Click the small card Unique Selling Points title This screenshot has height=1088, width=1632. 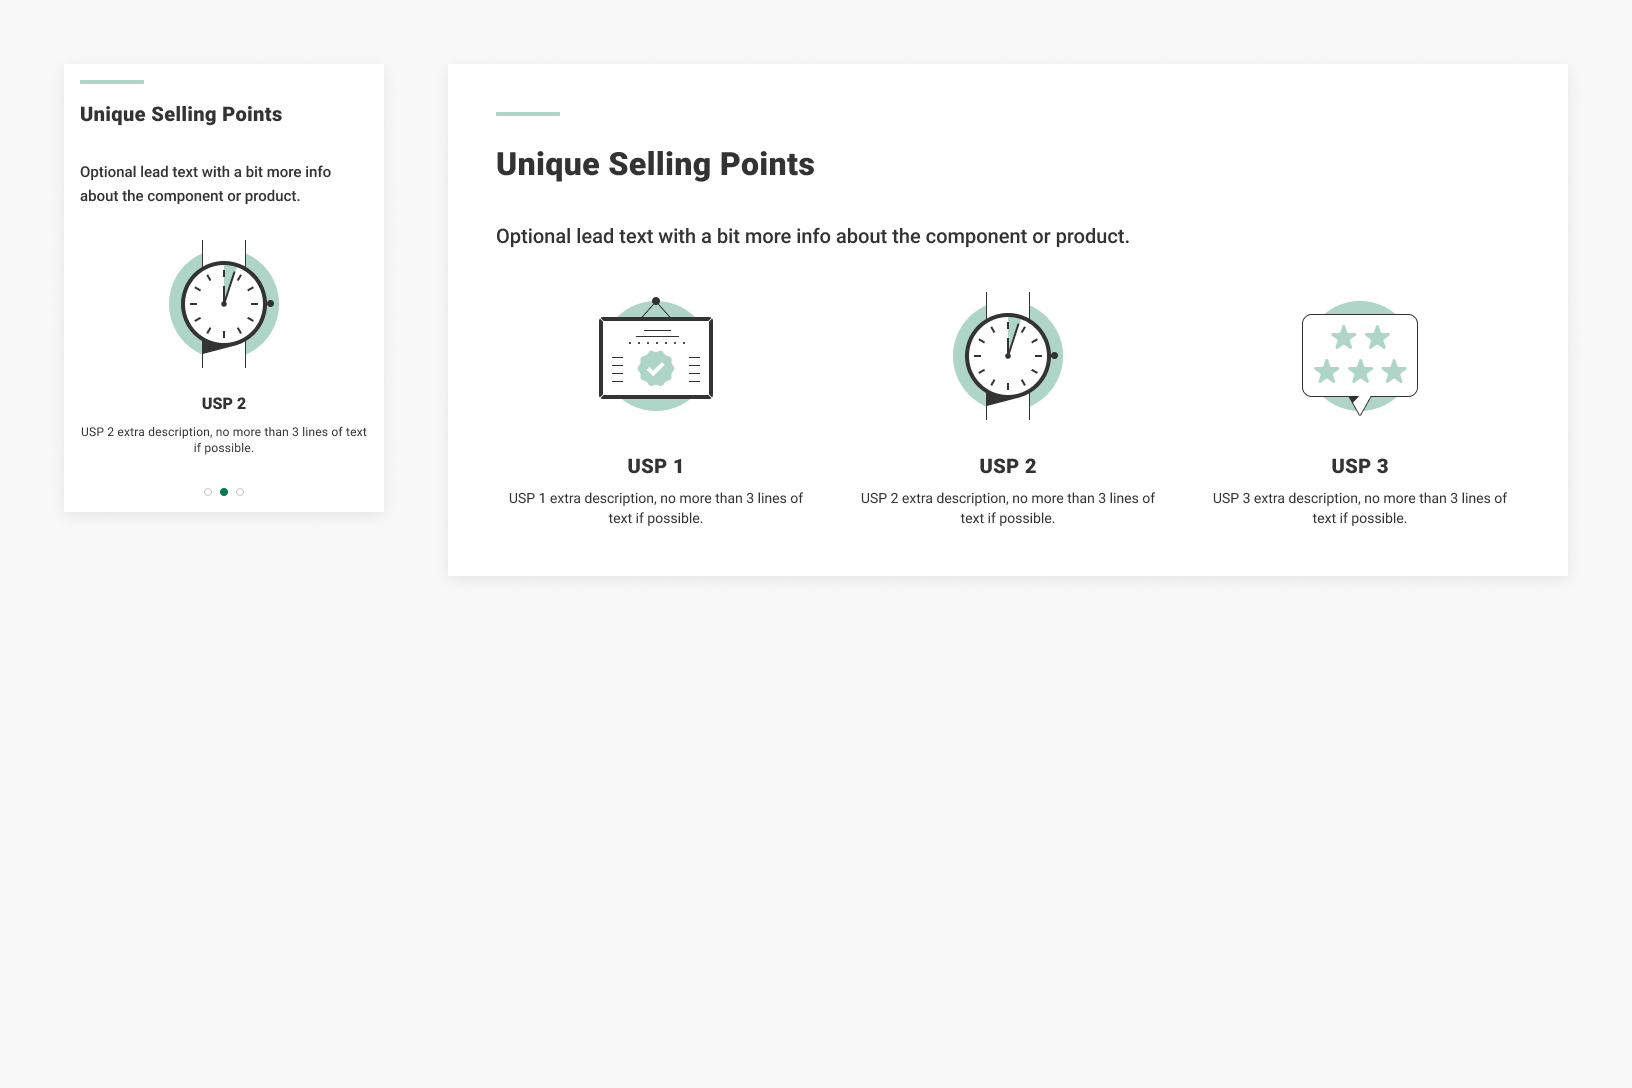click(181, 114)
